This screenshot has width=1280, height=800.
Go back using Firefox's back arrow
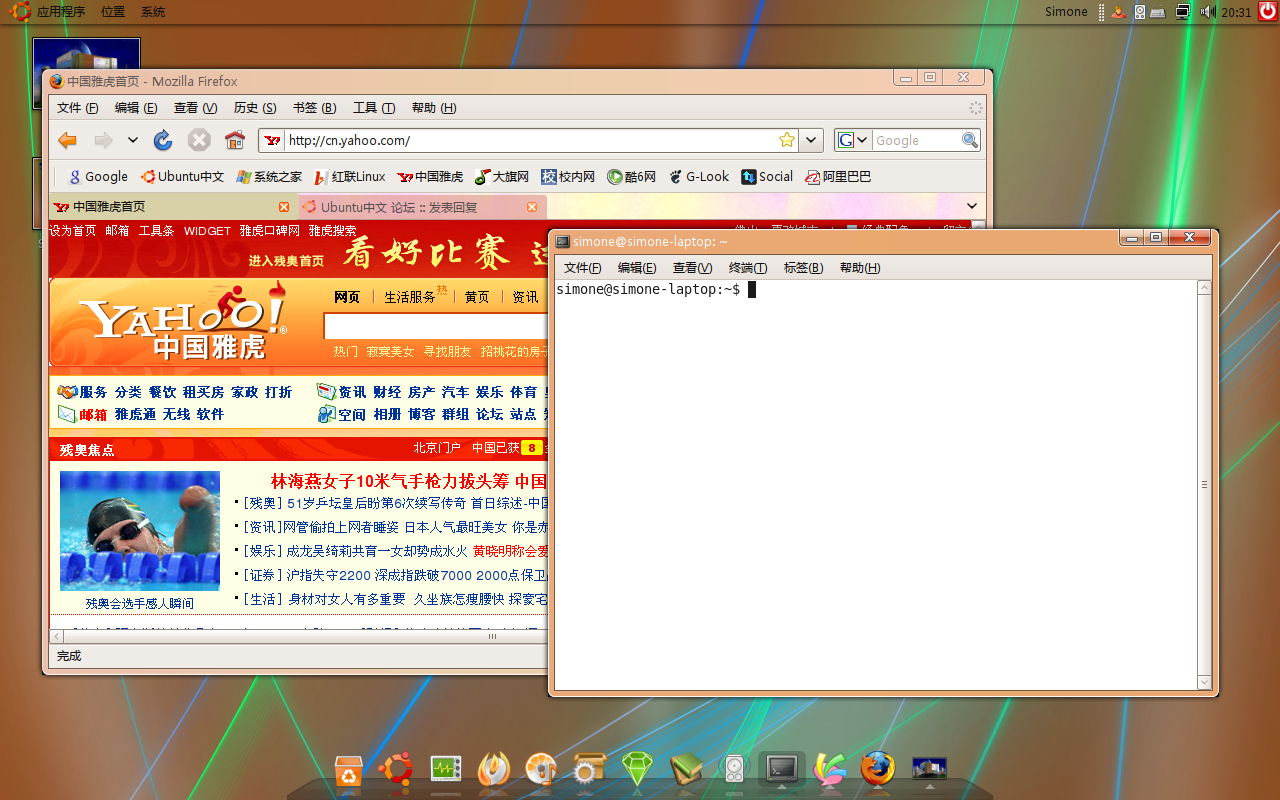[68, 140]
